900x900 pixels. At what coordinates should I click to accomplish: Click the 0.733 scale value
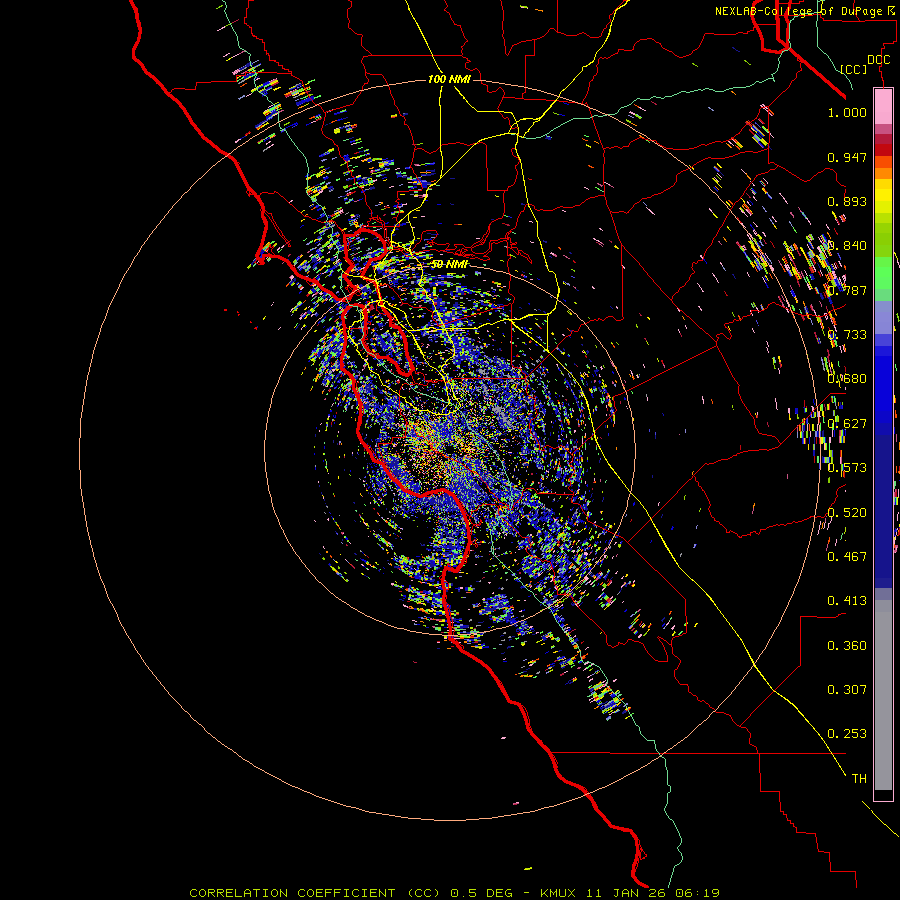coord(847,335)
